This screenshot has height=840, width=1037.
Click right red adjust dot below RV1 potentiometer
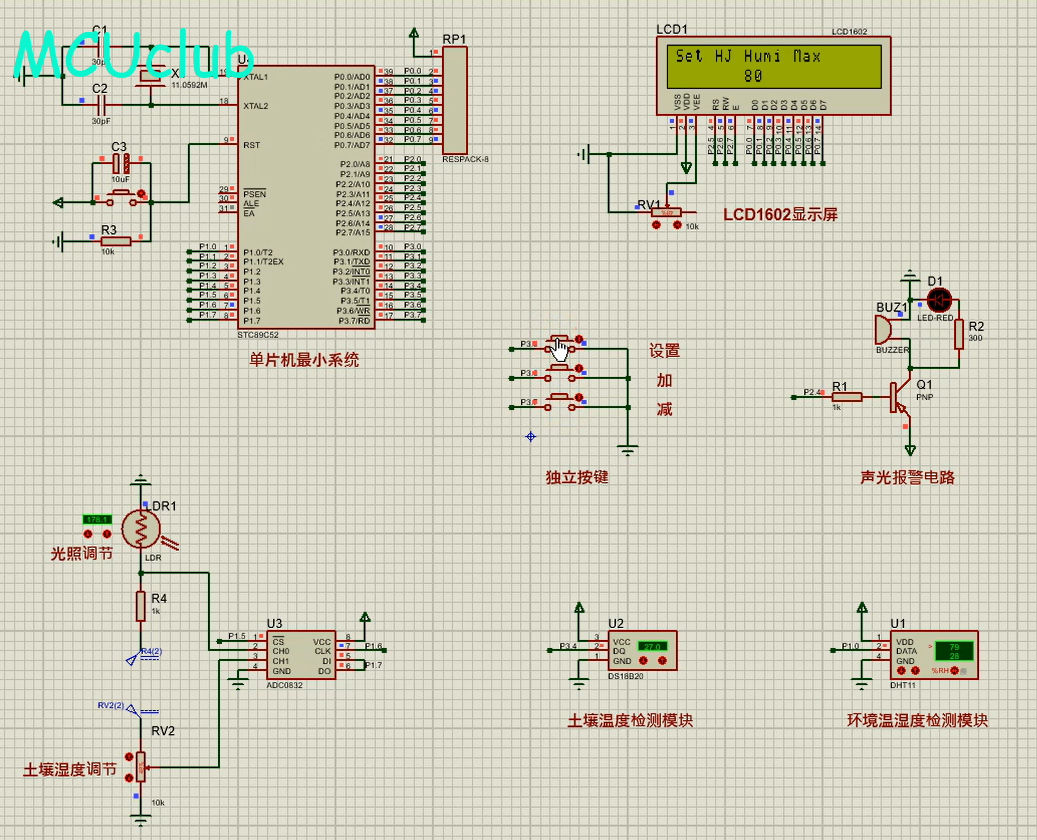pos(677,225)
